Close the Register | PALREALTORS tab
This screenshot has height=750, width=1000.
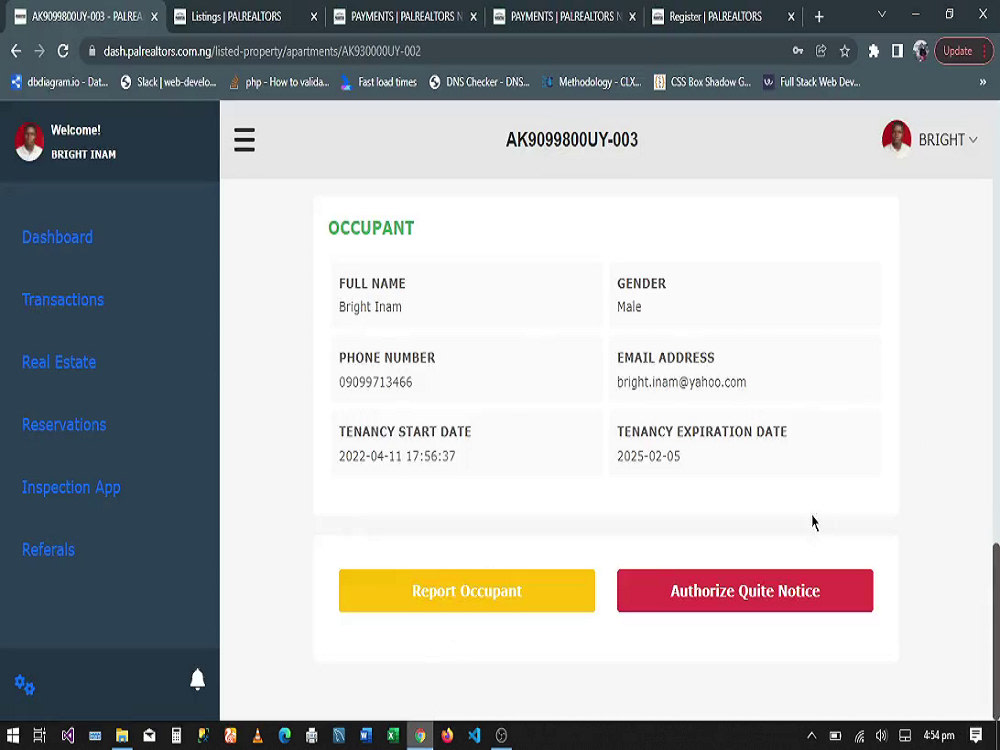click(x=791, y=17)
